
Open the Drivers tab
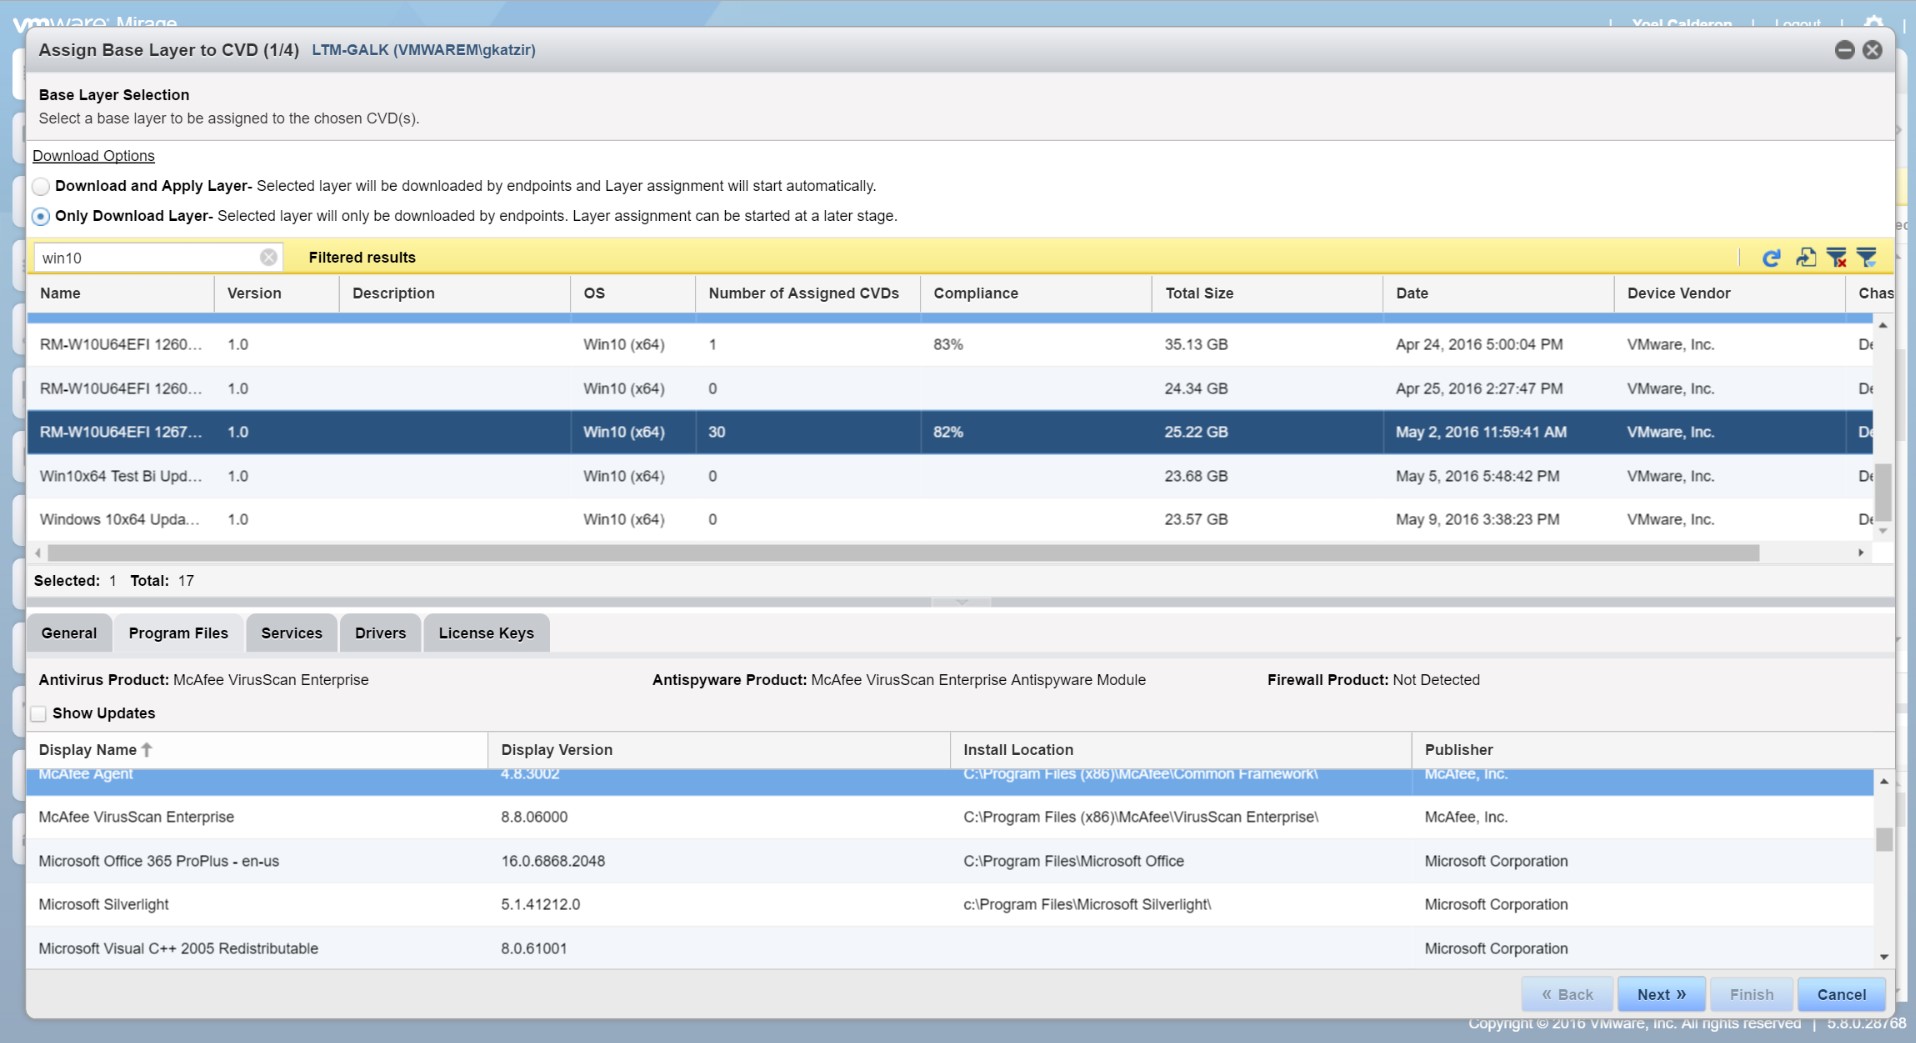[380, 633]
